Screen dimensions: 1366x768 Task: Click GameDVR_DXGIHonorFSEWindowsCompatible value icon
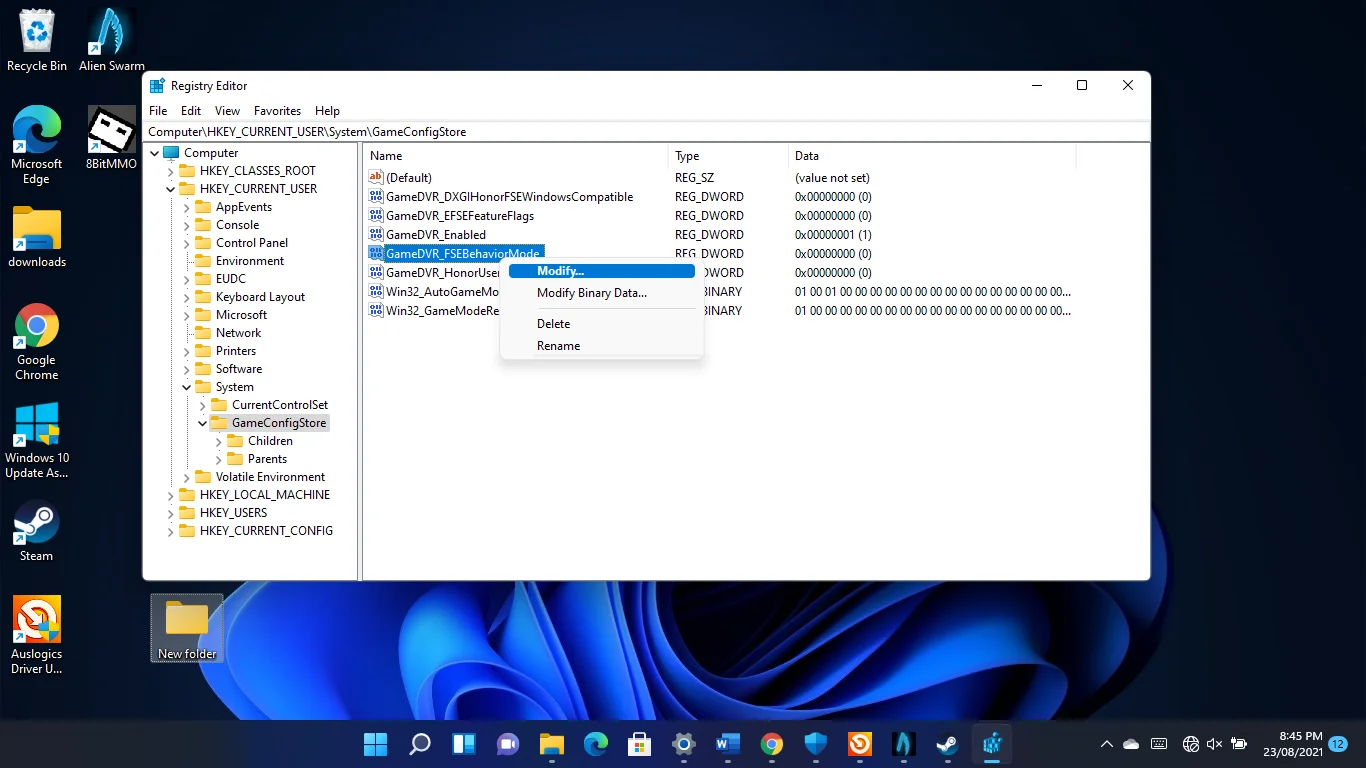point(376,197)
